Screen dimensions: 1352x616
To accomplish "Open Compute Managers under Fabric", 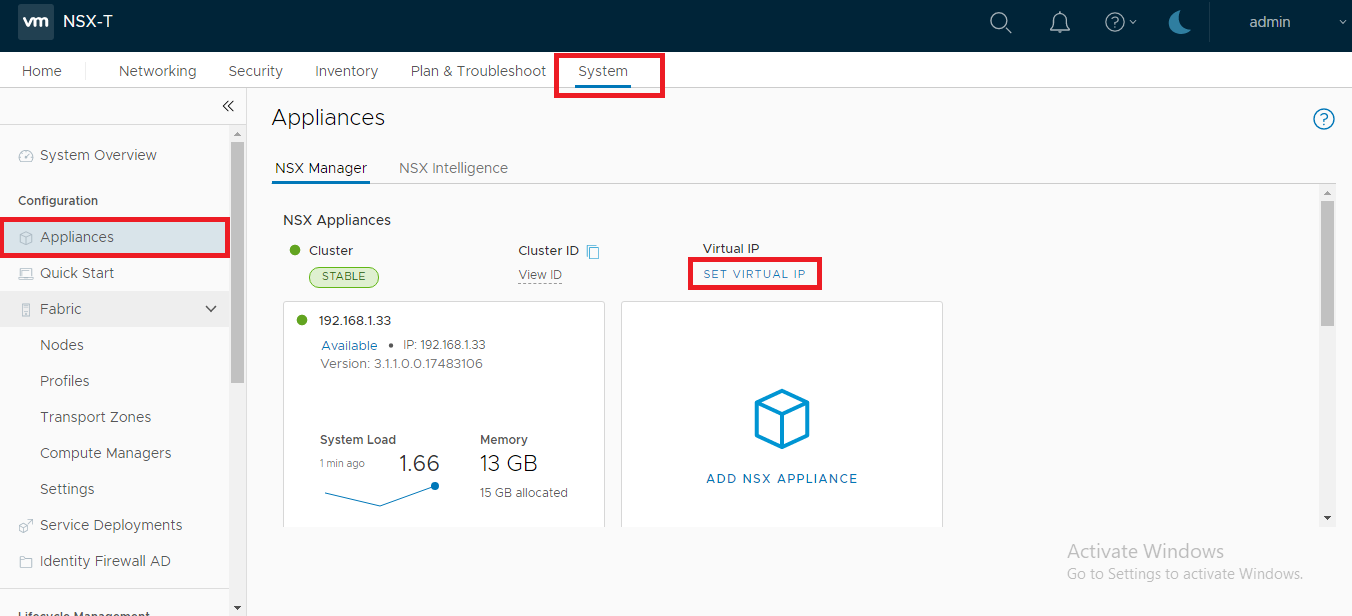I will click(106, 453).
